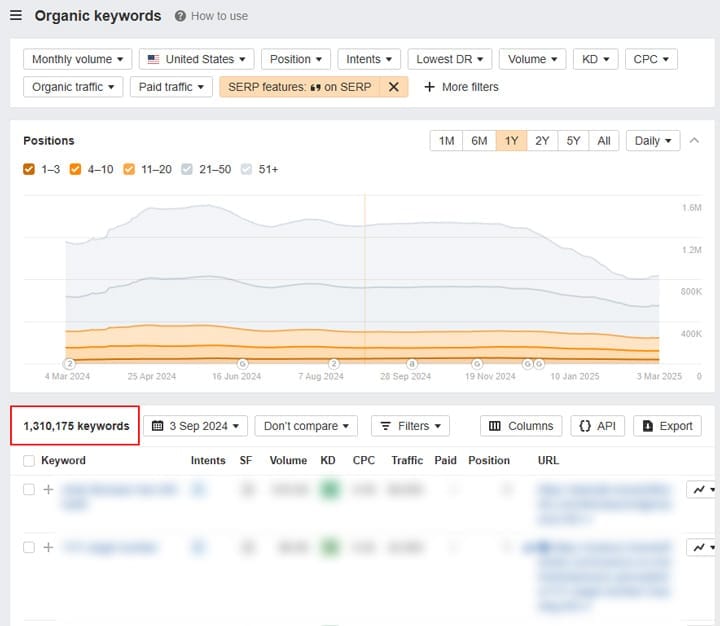Sort by the KD column header

[x=328, y=460]
